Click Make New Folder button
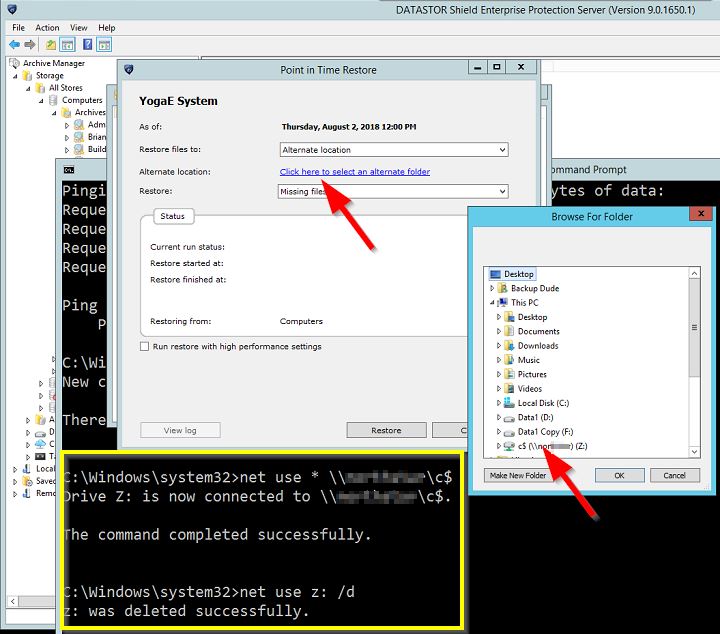This screenshot has width=720, height=634. (x=518, y=475)
